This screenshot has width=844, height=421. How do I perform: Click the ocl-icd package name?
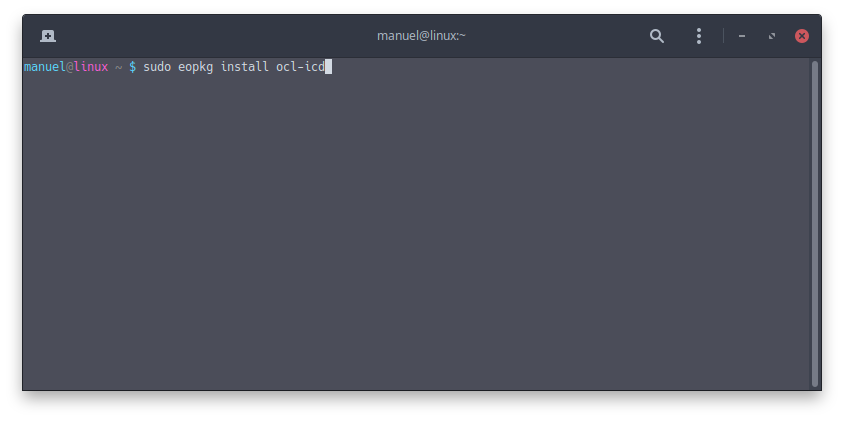click(x=300, y=67)
